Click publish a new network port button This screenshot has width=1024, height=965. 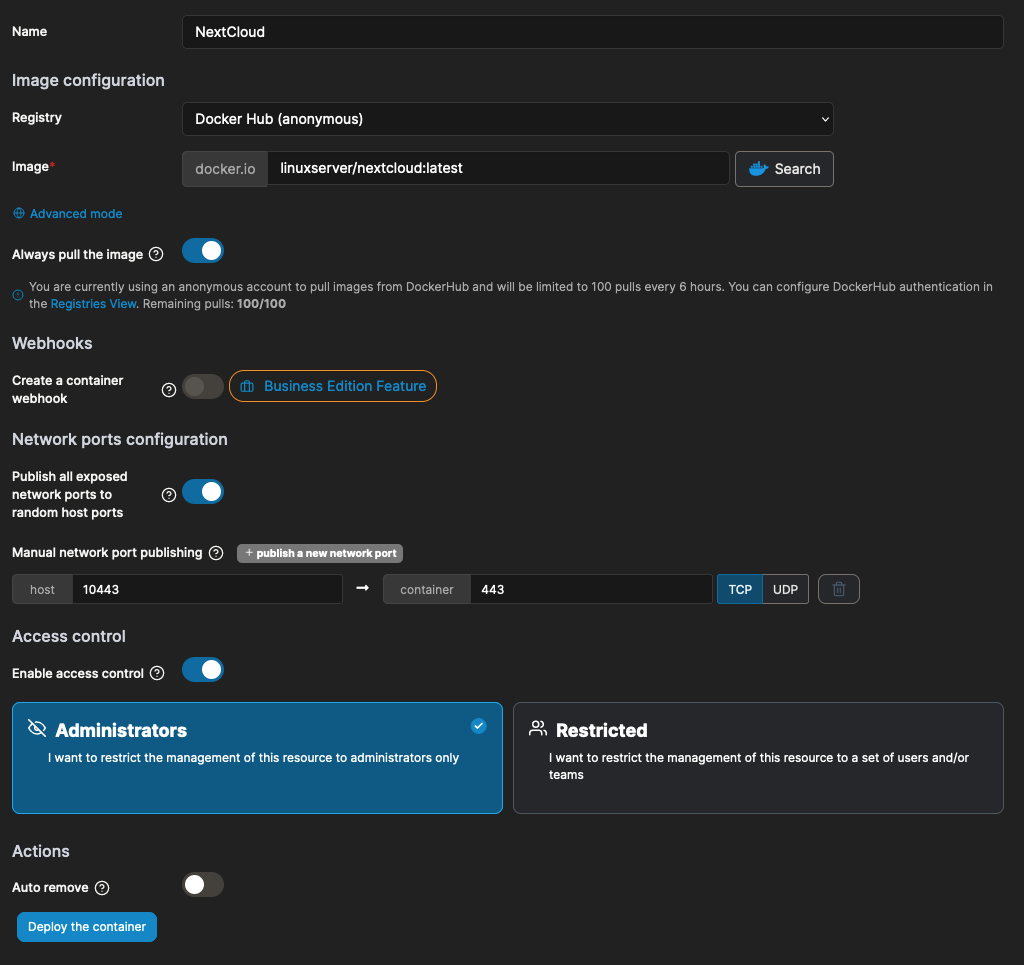pyautogui.click(x=320, y=553)
